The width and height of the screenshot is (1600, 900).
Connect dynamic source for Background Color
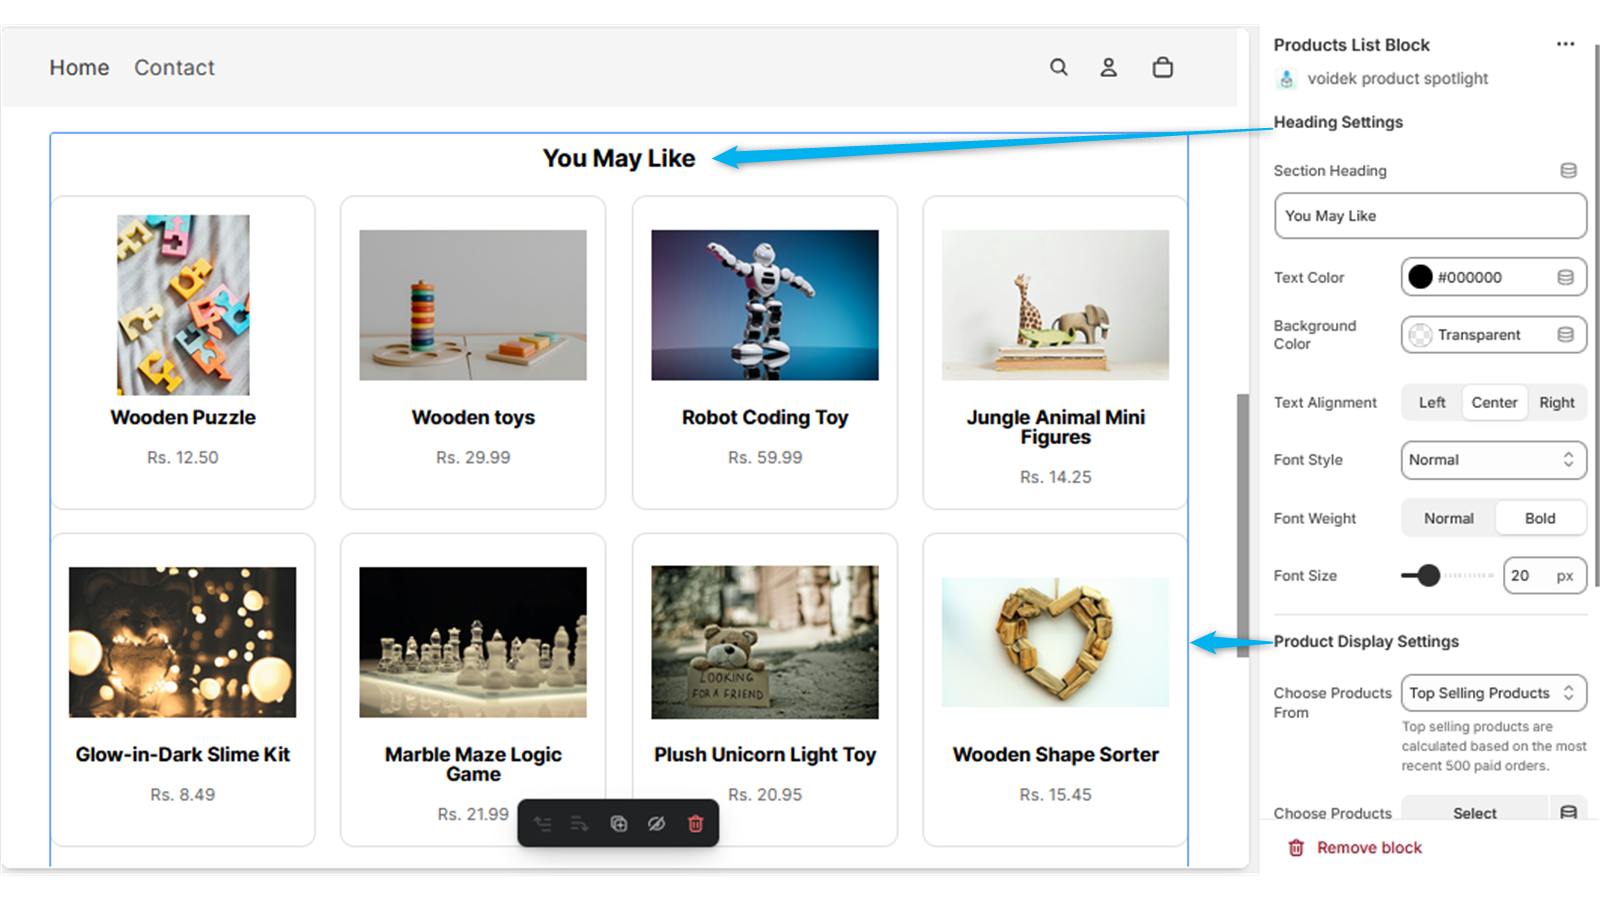(1565, 335)
